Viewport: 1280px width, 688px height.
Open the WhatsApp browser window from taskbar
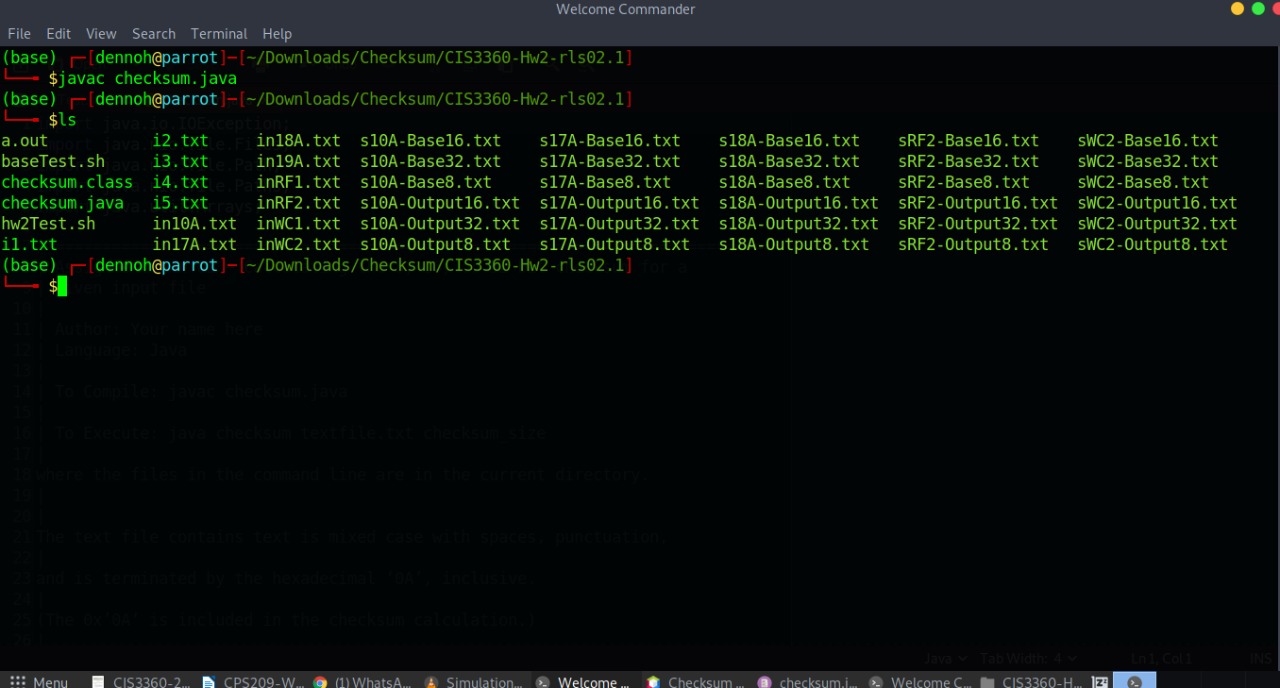[362, 682]
